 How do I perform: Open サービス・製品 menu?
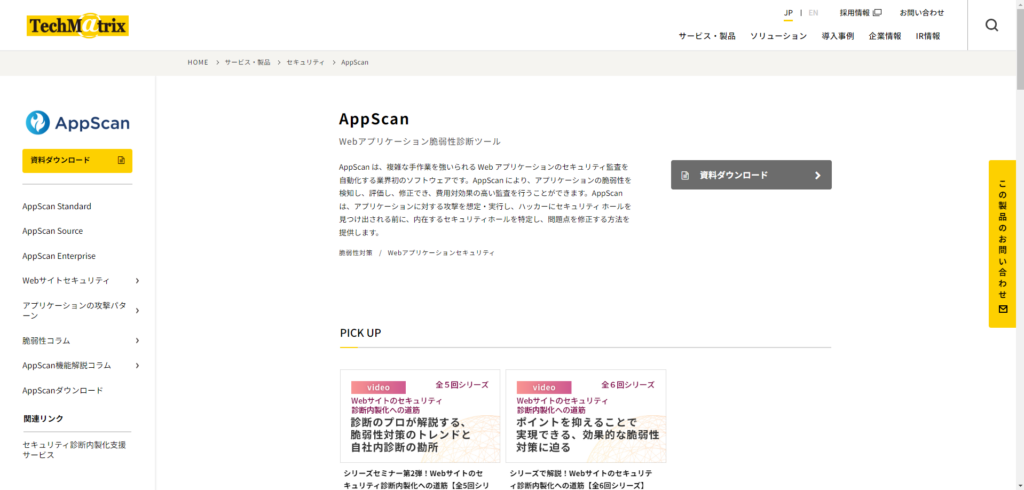tap(706, 36)
